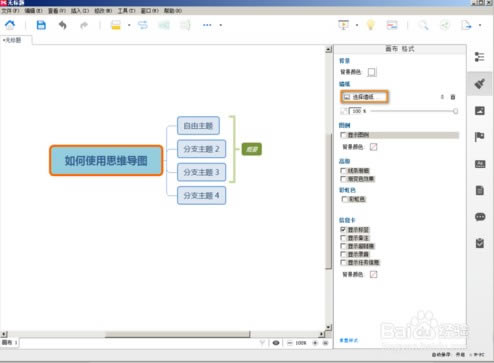
Task: Enable the 显示超链接 checkbox
Action: pos(343,246)
